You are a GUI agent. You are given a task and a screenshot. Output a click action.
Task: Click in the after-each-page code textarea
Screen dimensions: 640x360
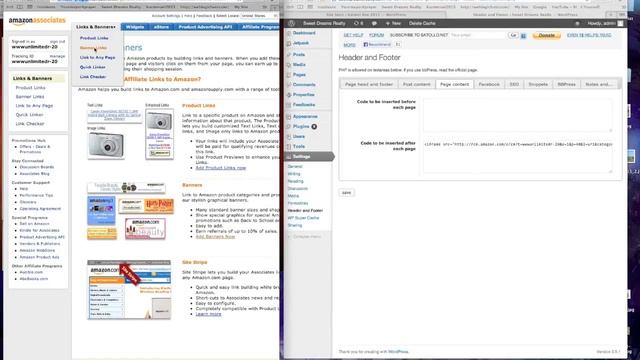coord(518,156)
